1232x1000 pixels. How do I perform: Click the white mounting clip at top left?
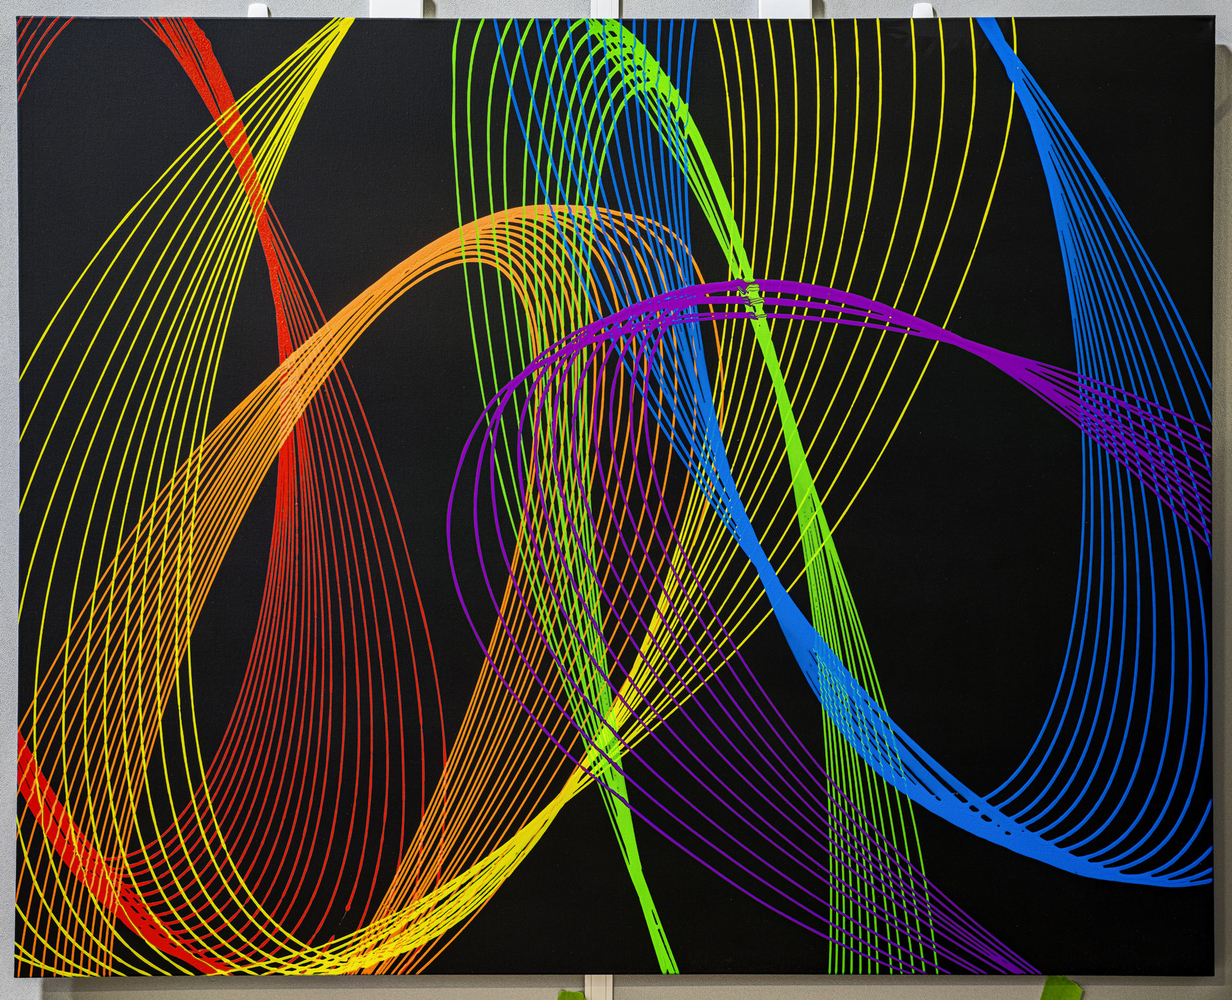click(258, 10)
